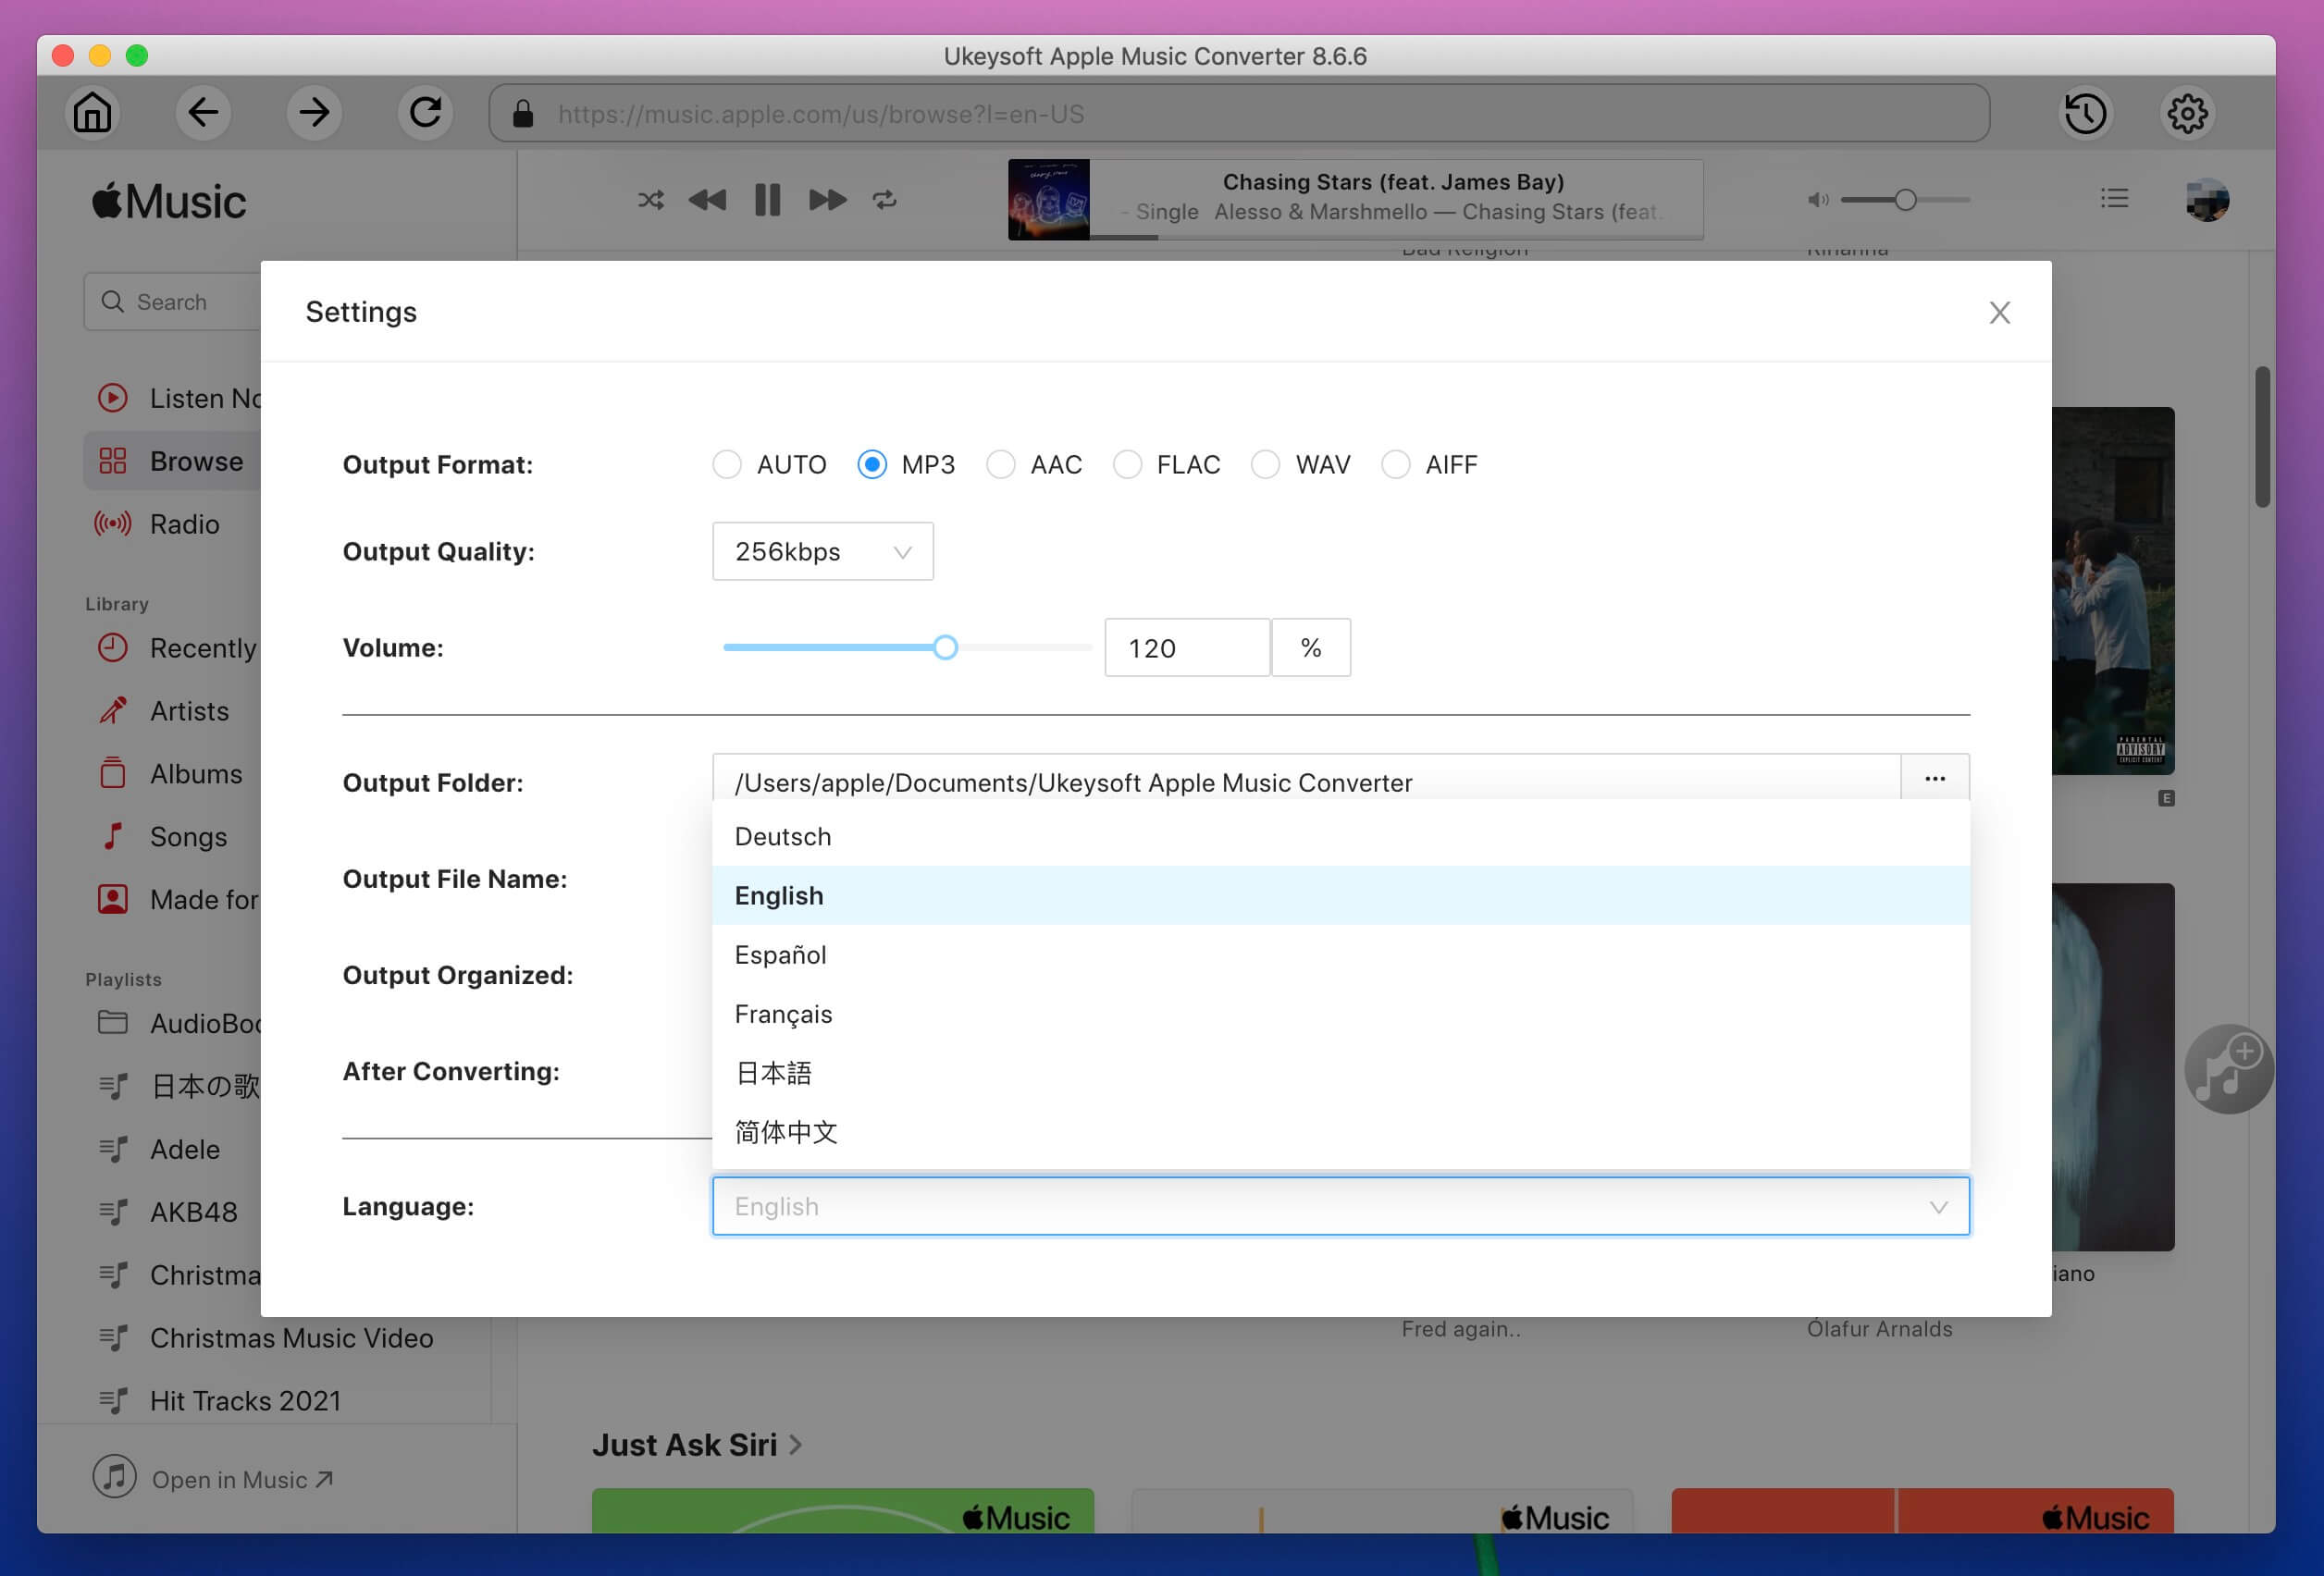2324x1576 pixels.
Task: Open the Browse section in sidebar
Action: coord(195,459)
